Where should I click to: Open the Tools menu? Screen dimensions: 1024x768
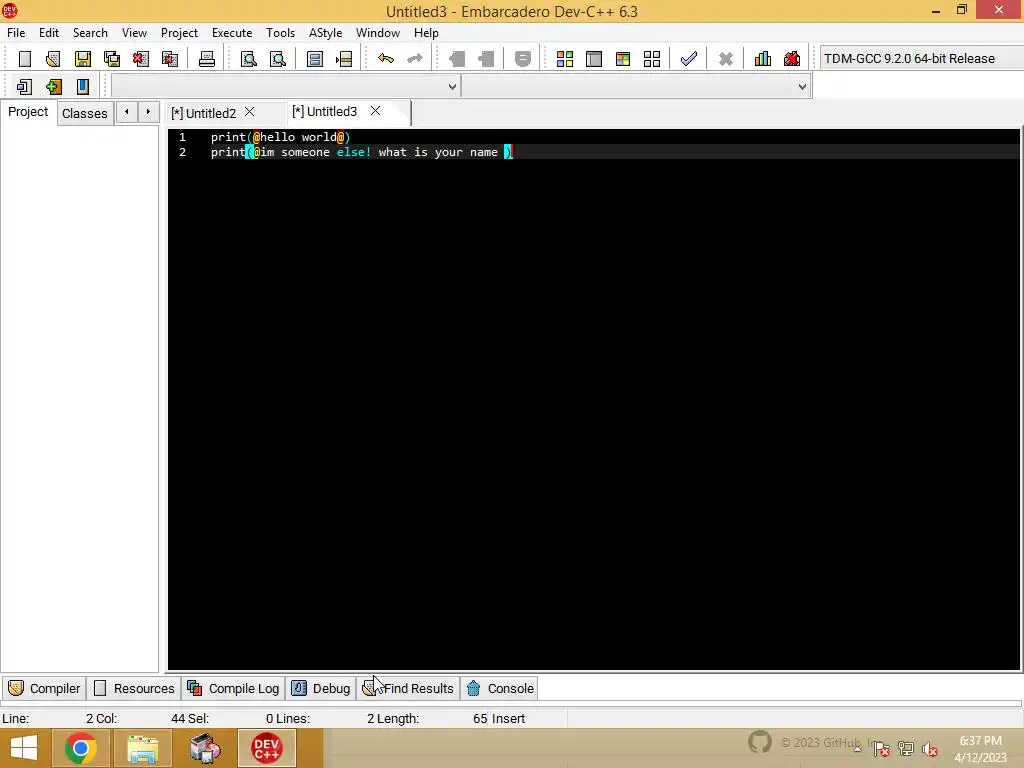coord(280,33)
